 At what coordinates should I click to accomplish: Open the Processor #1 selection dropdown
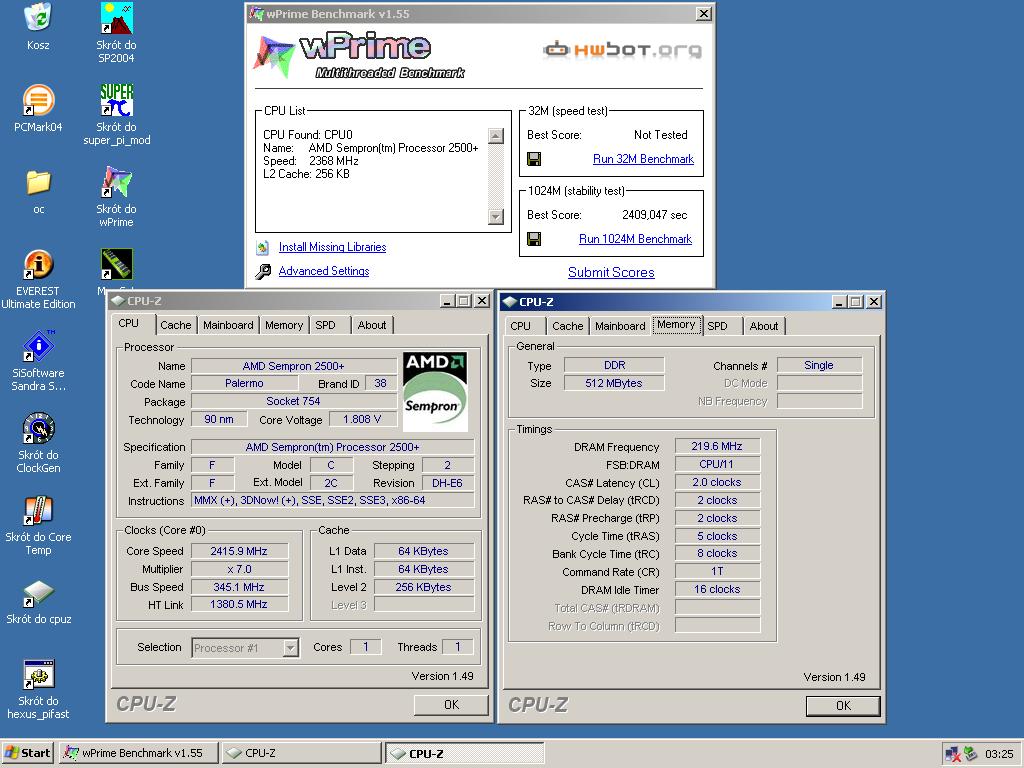(291, 648)
